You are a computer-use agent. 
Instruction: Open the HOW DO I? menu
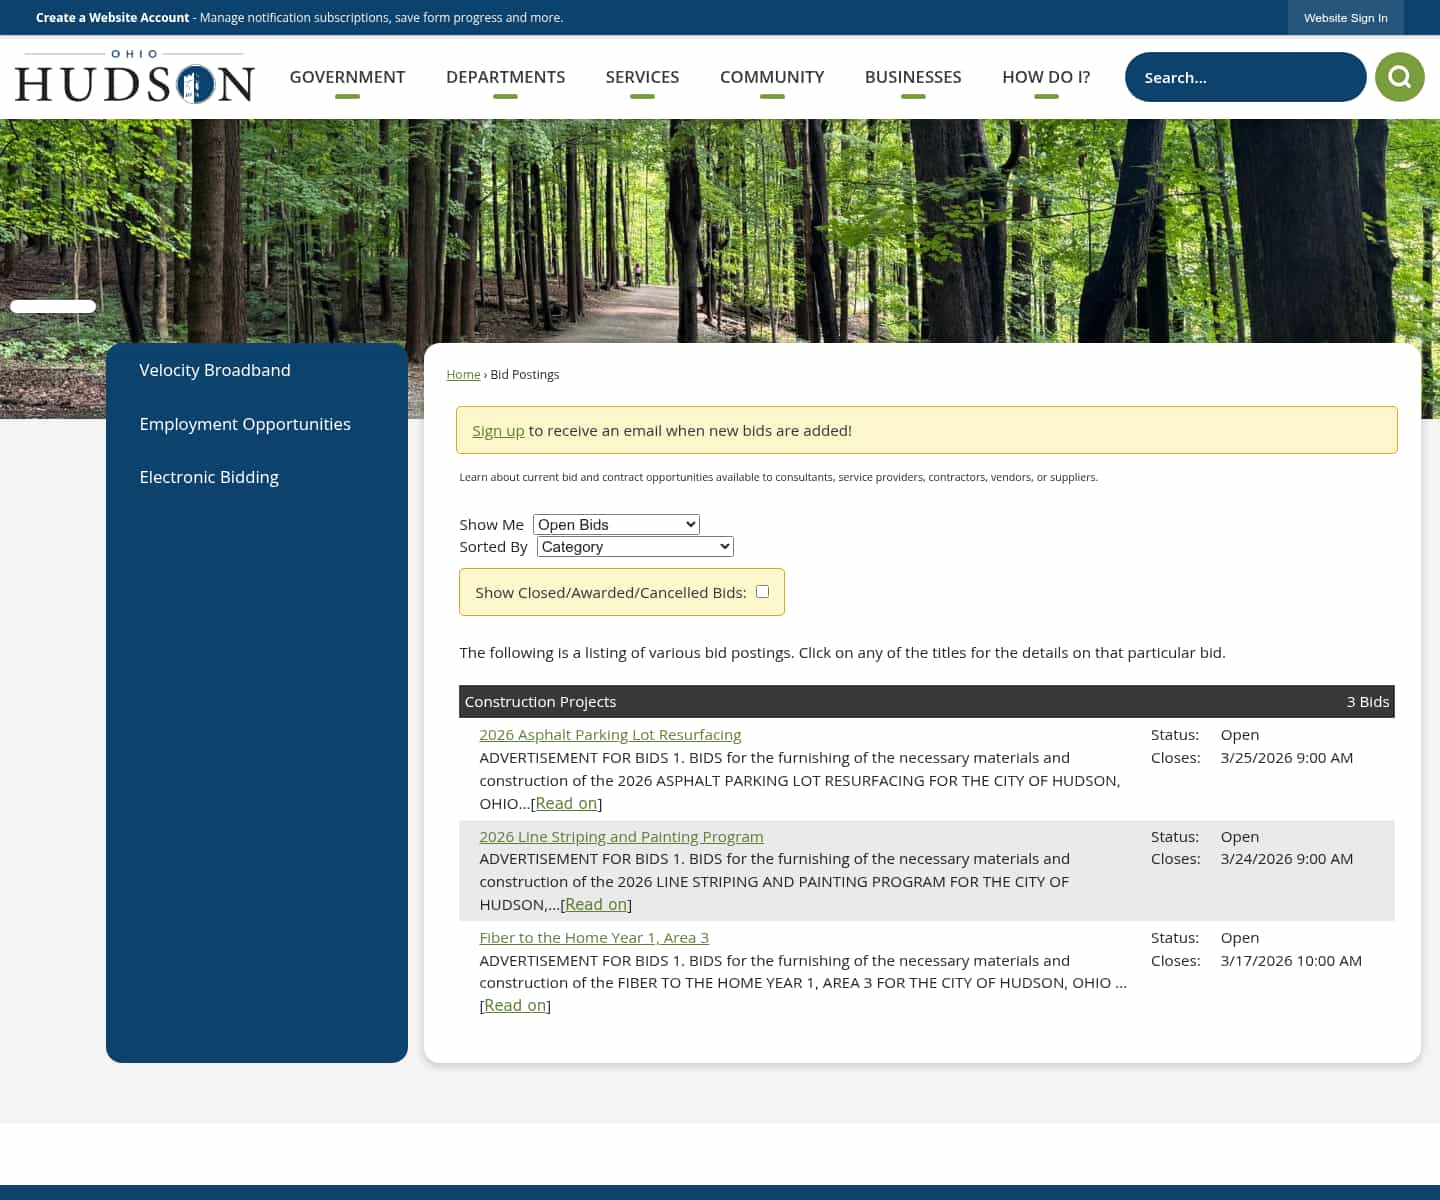tap(1046, 77)
